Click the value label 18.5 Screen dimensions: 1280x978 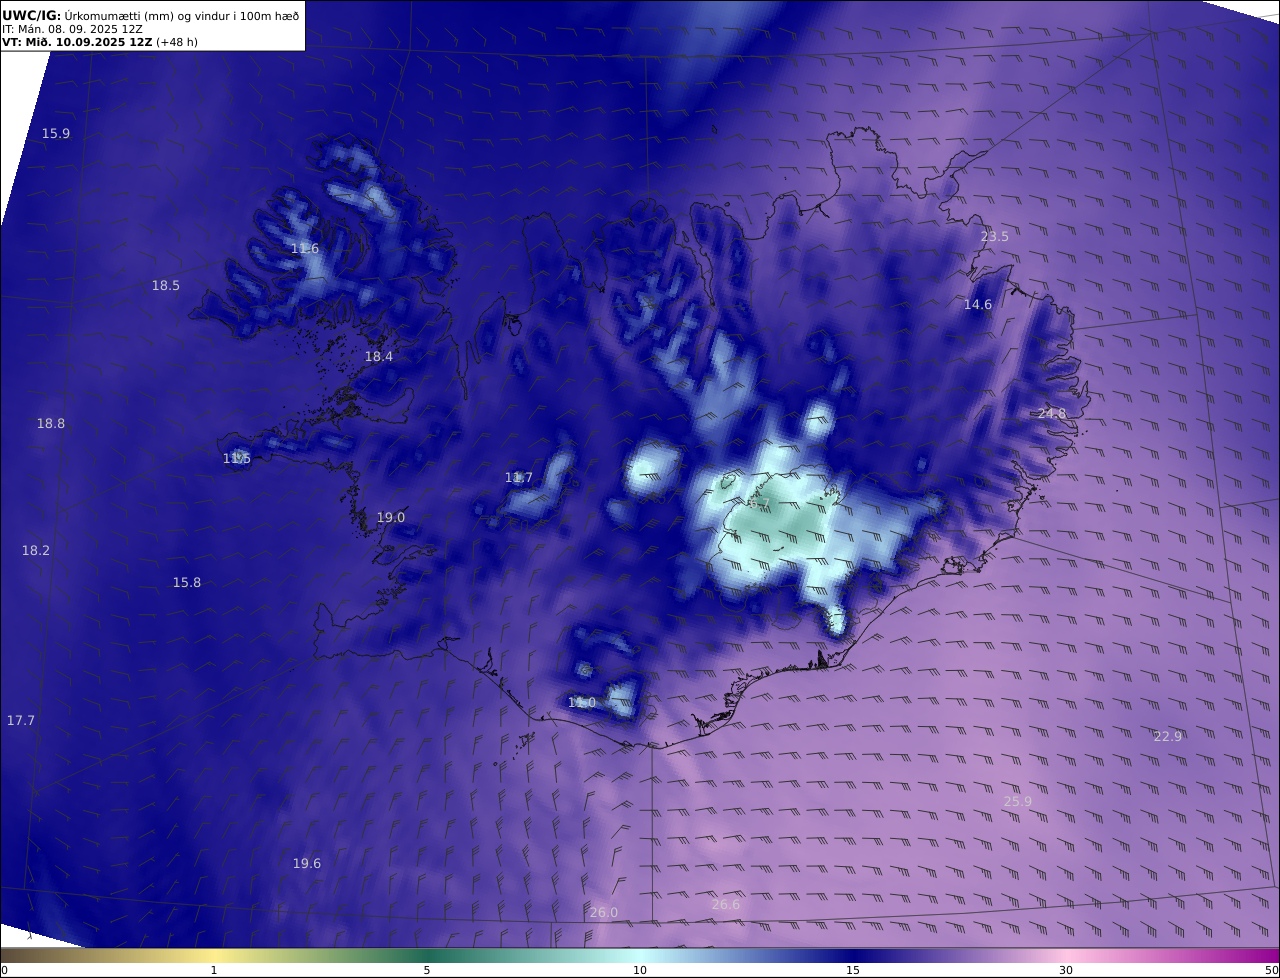166,285
